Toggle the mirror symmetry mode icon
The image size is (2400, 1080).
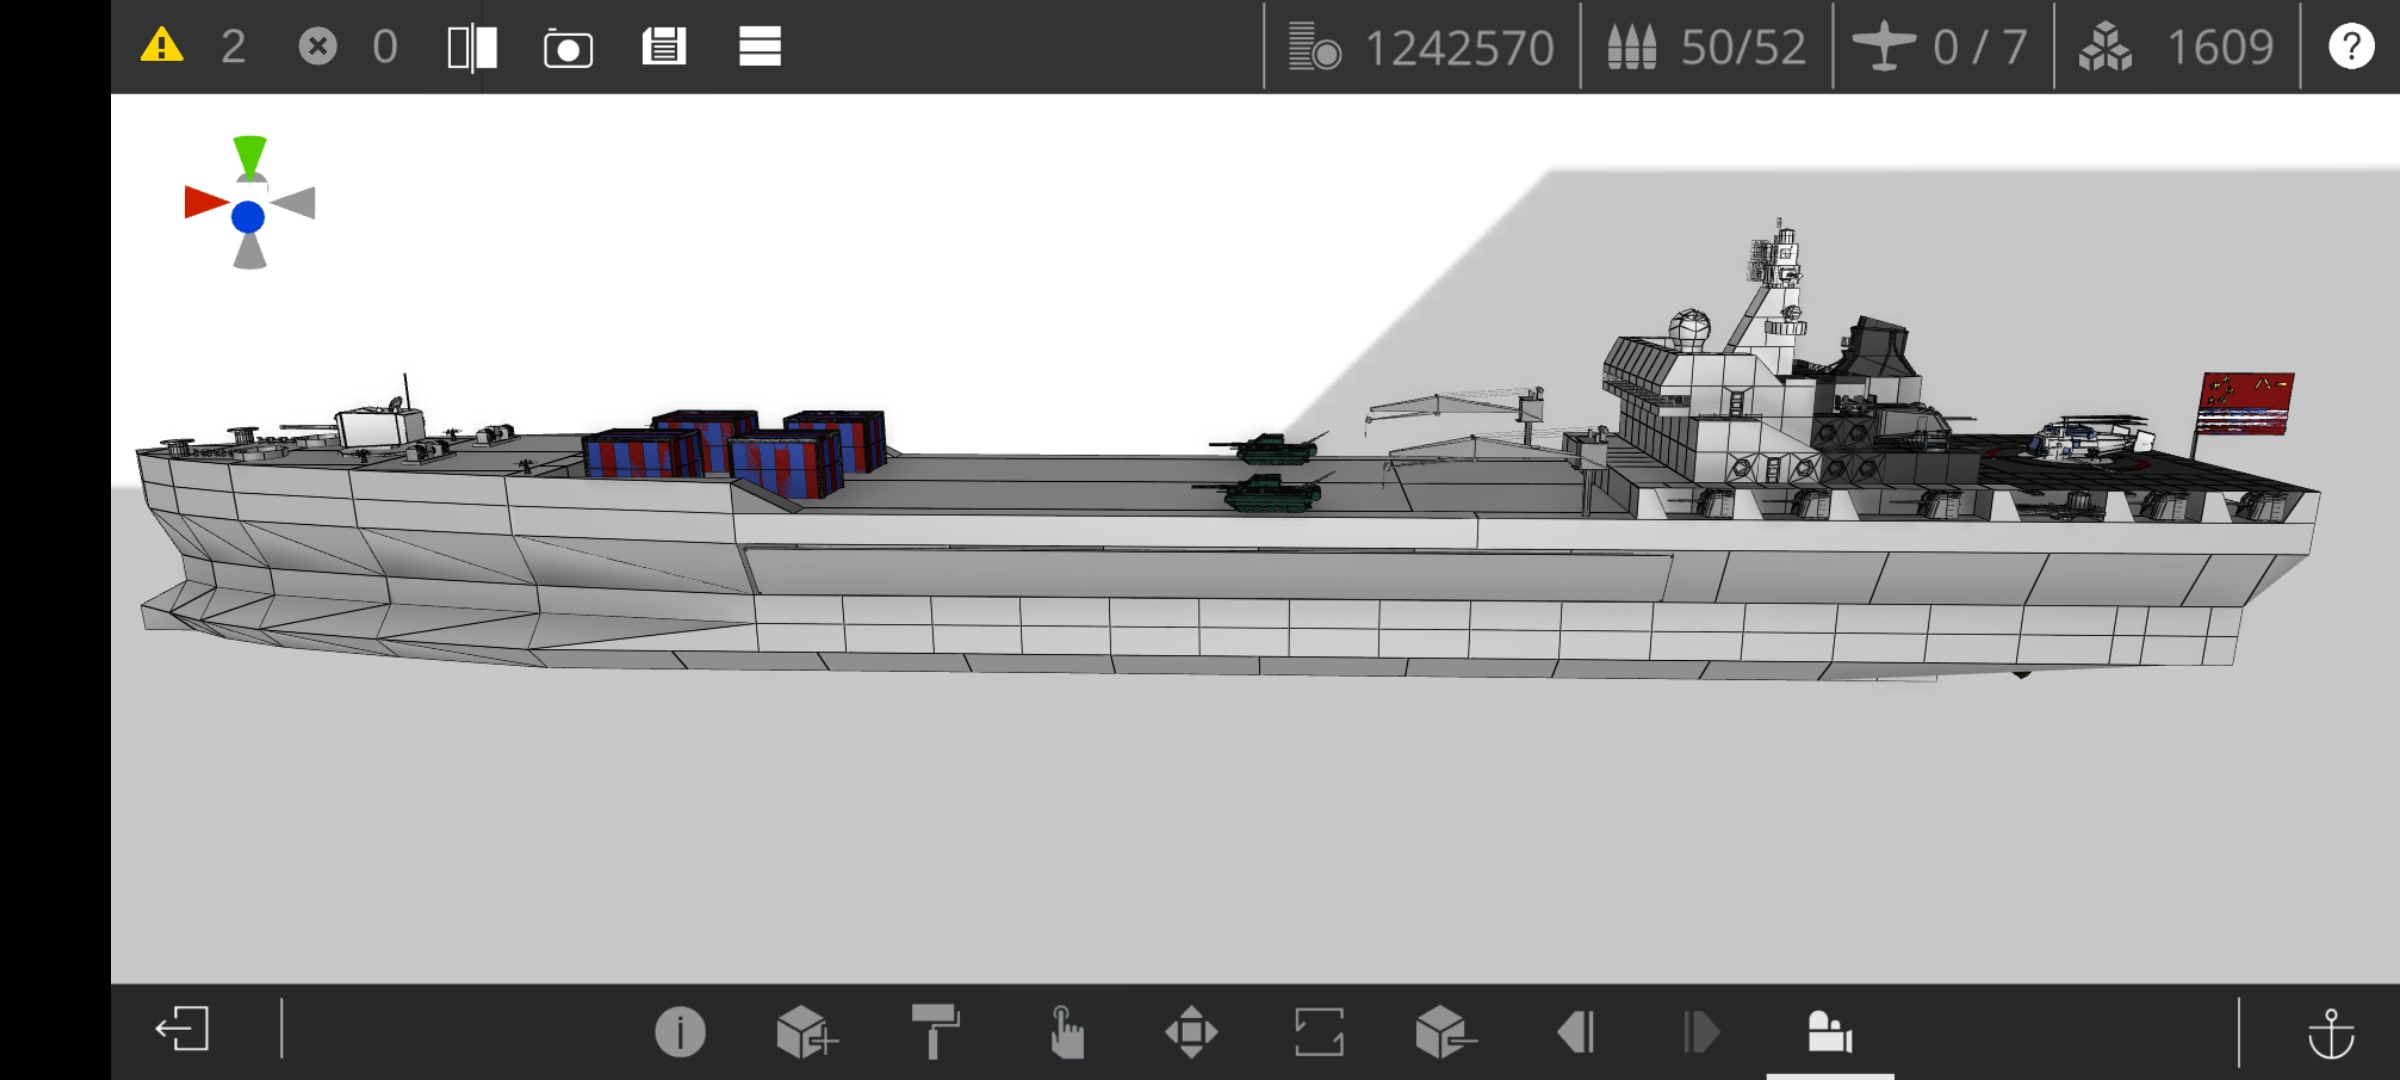472,47
